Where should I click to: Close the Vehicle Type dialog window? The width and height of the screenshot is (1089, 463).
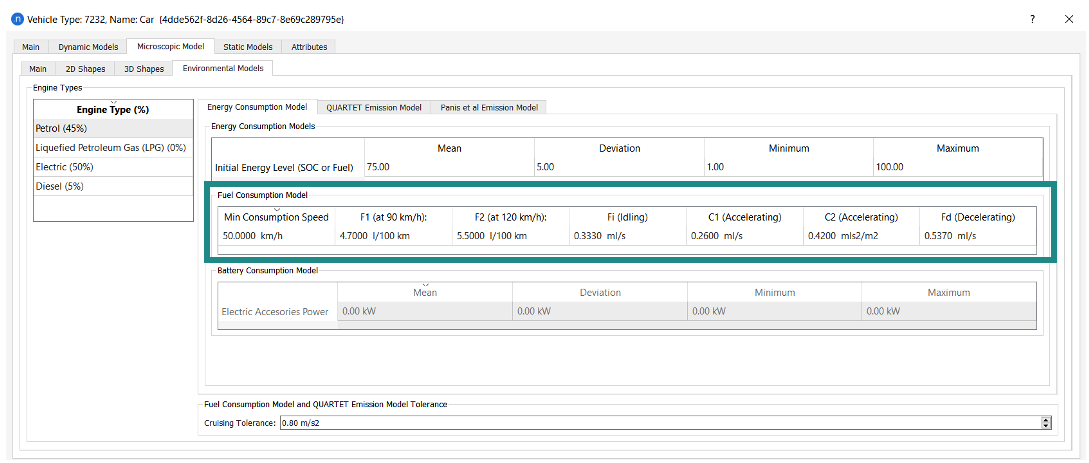click(x=1068, y=19)
